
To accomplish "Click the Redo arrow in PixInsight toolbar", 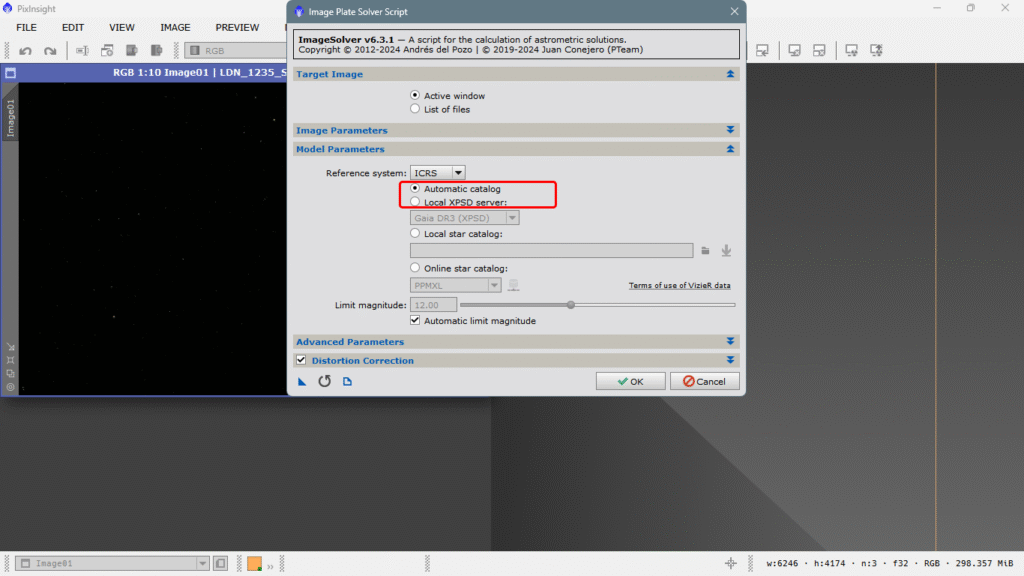I will coord(50,51).
